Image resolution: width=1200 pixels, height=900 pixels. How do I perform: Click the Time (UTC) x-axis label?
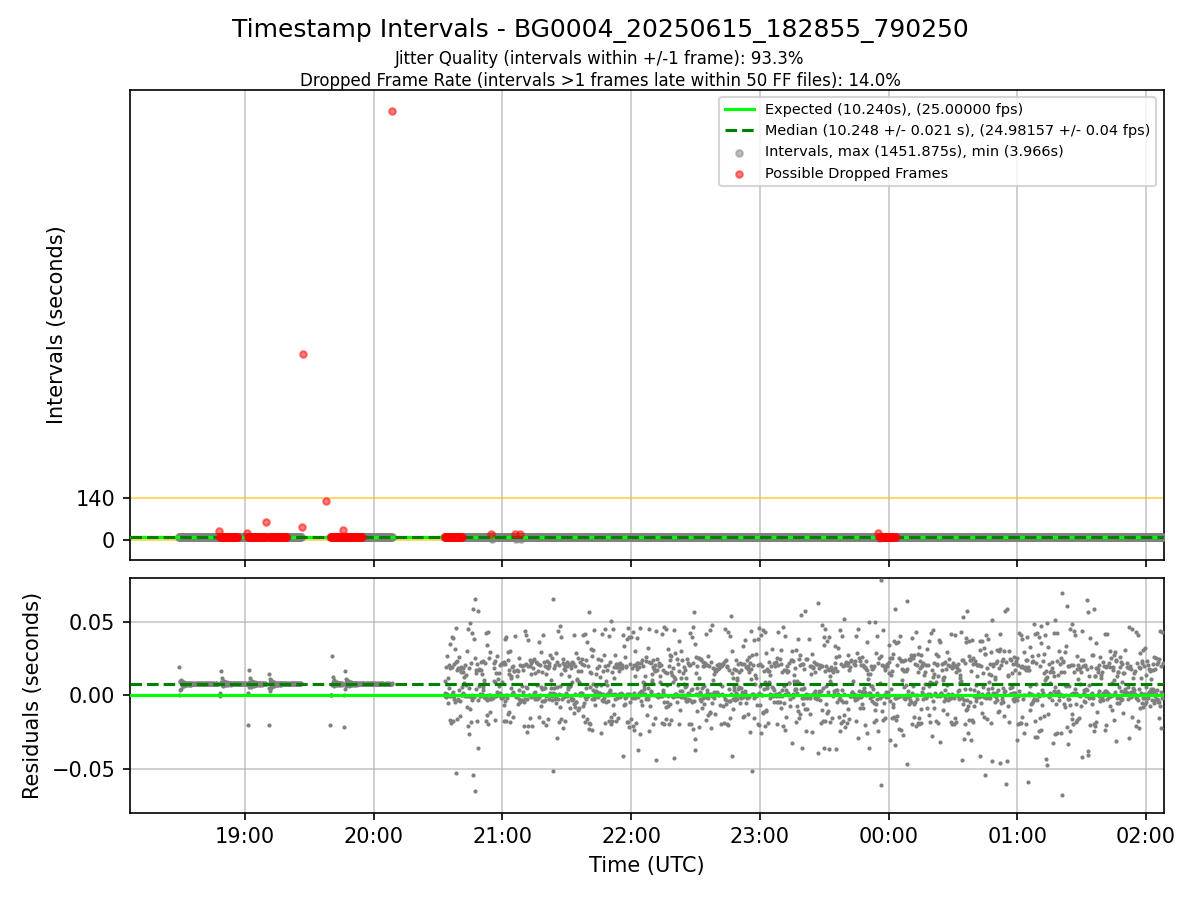646,865
